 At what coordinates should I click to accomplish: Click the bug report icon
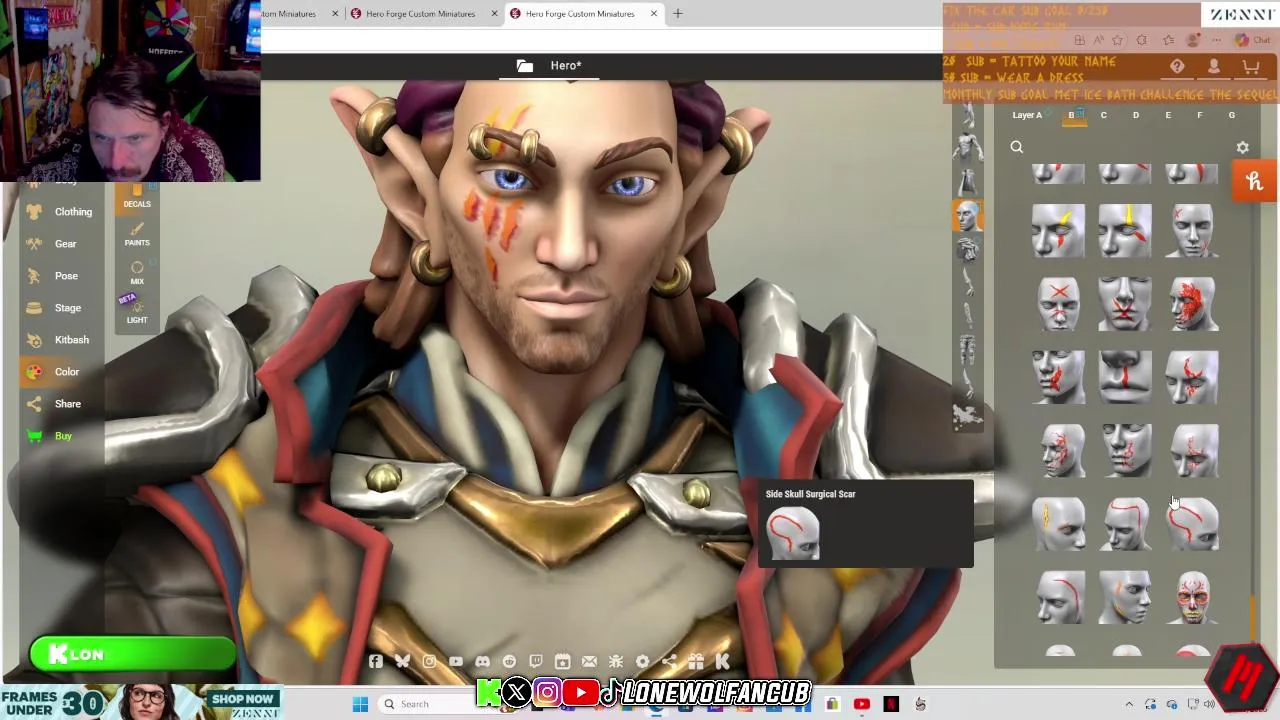[616, 661]
